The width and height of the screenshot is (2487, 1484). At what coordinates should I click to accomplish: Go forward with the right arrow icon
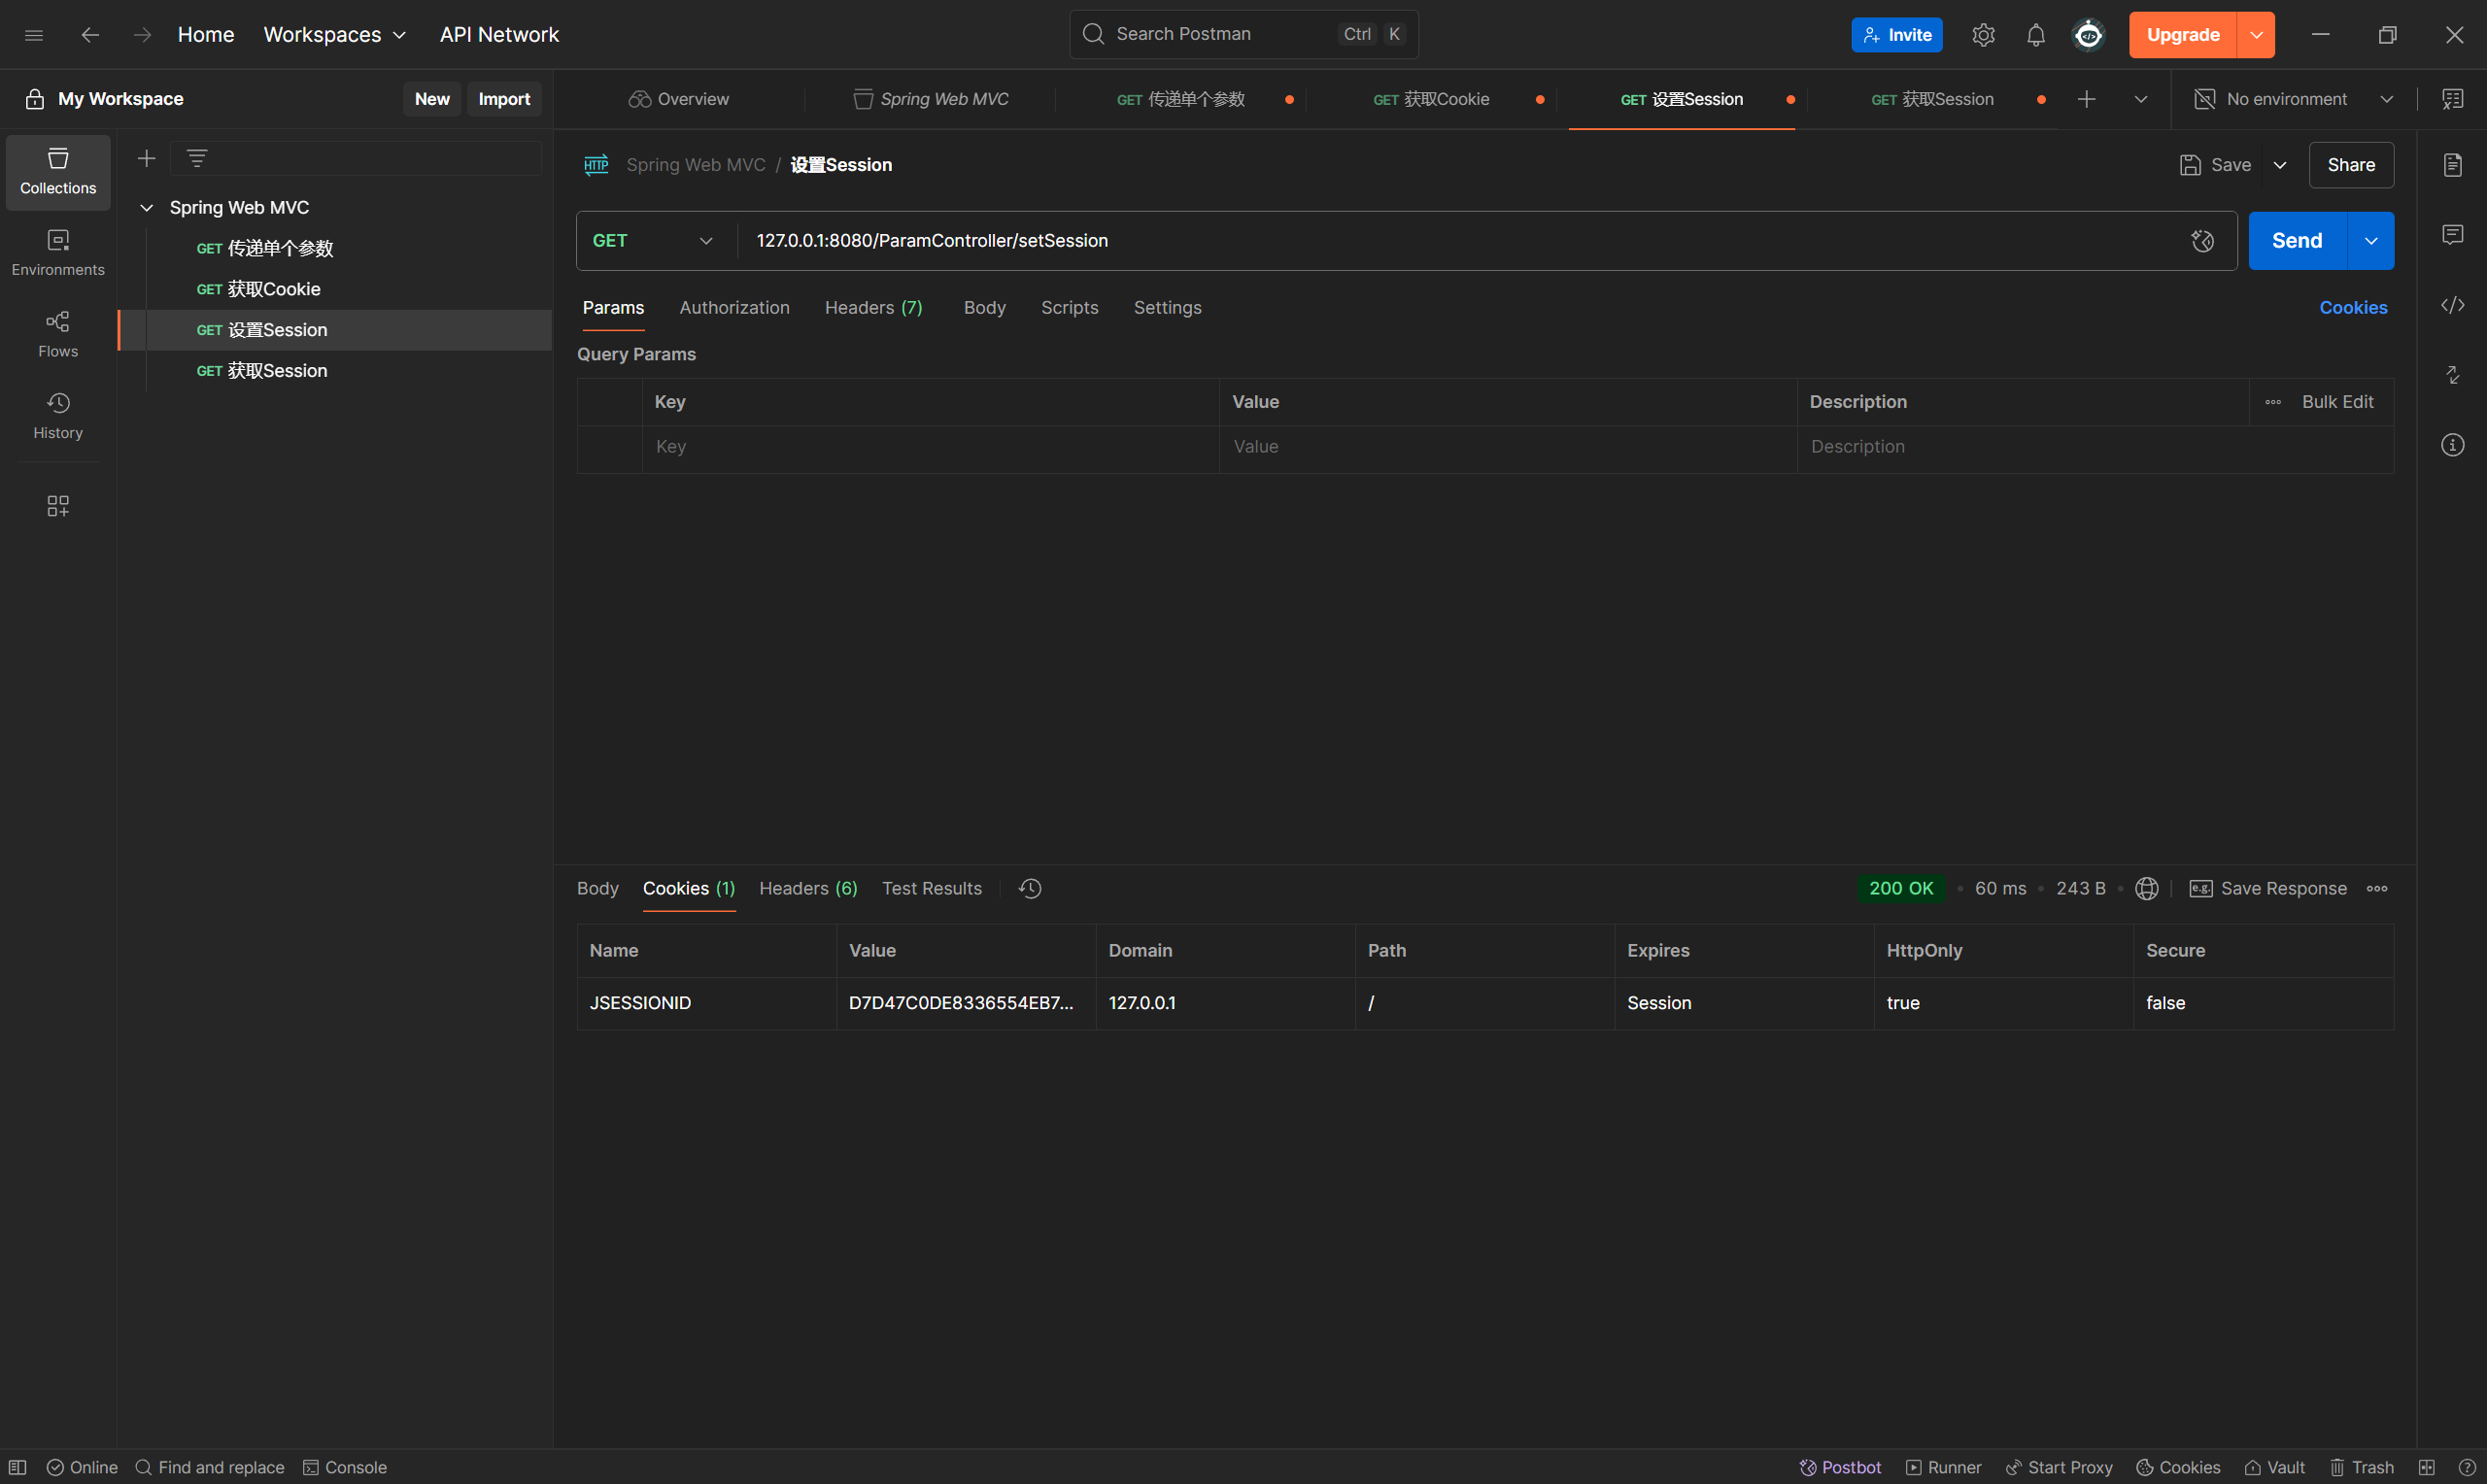(x=143, y=35)
